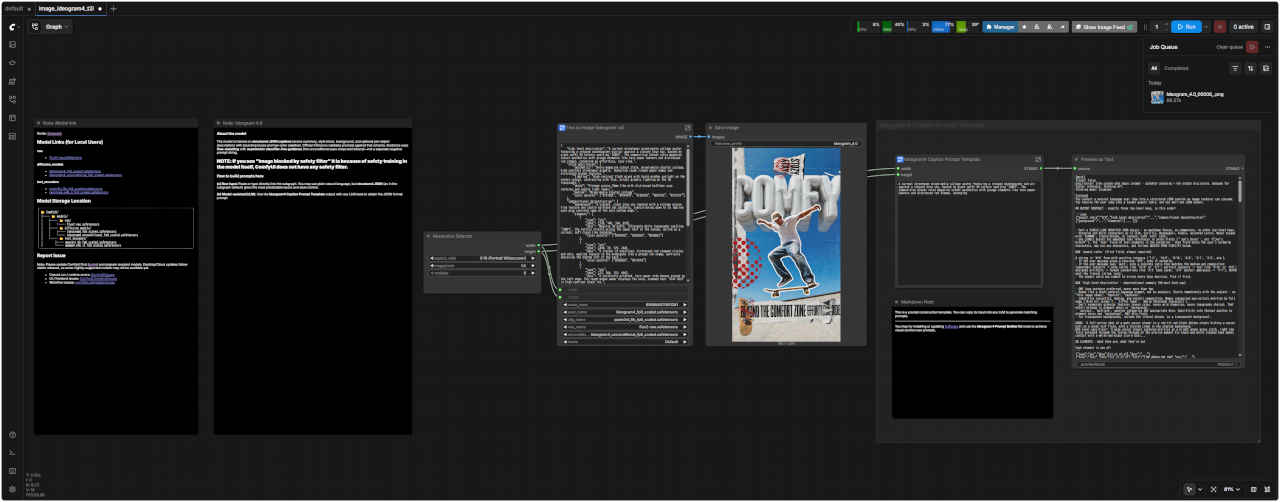Click the 0 active jobs button
Screen dimensions: 1280x502
(1243, 27)
